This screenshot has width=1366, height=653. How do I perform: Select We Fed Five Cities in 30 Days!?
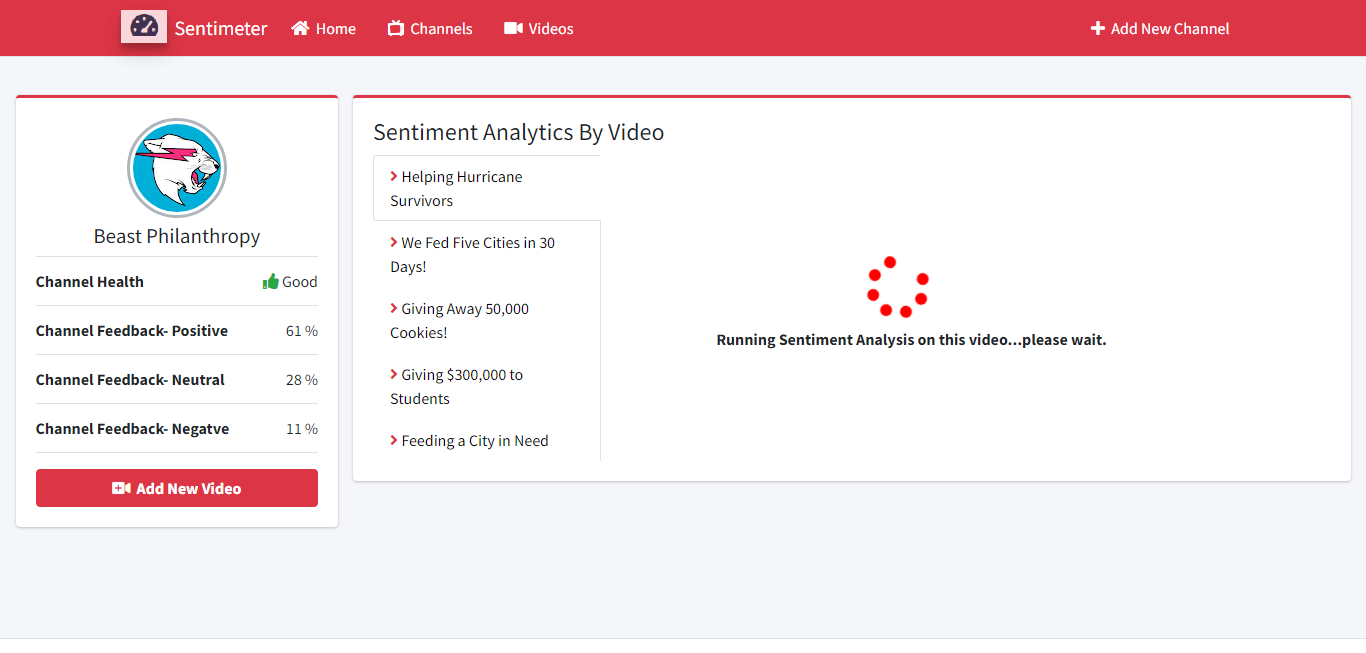(487, 254)
